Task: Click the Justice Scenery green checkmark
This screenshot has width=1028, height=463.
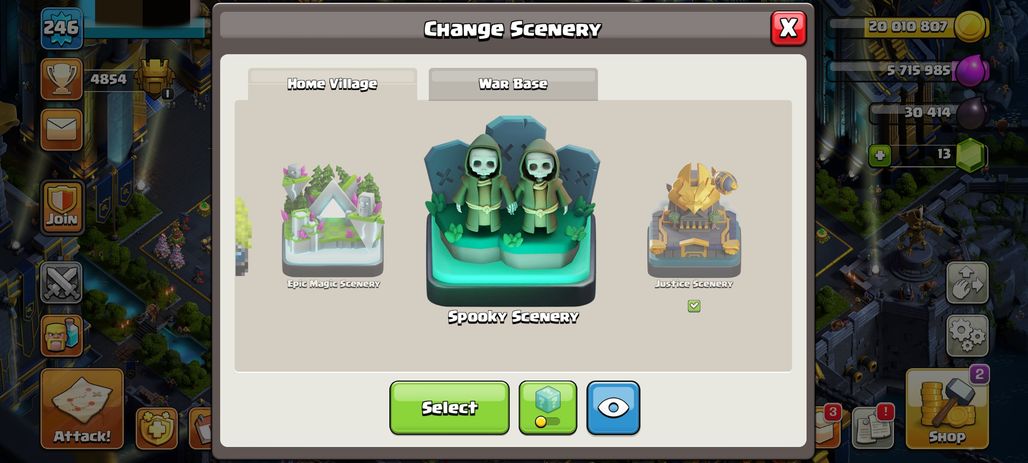Action: pyautogui.click(x=694, y=306)
